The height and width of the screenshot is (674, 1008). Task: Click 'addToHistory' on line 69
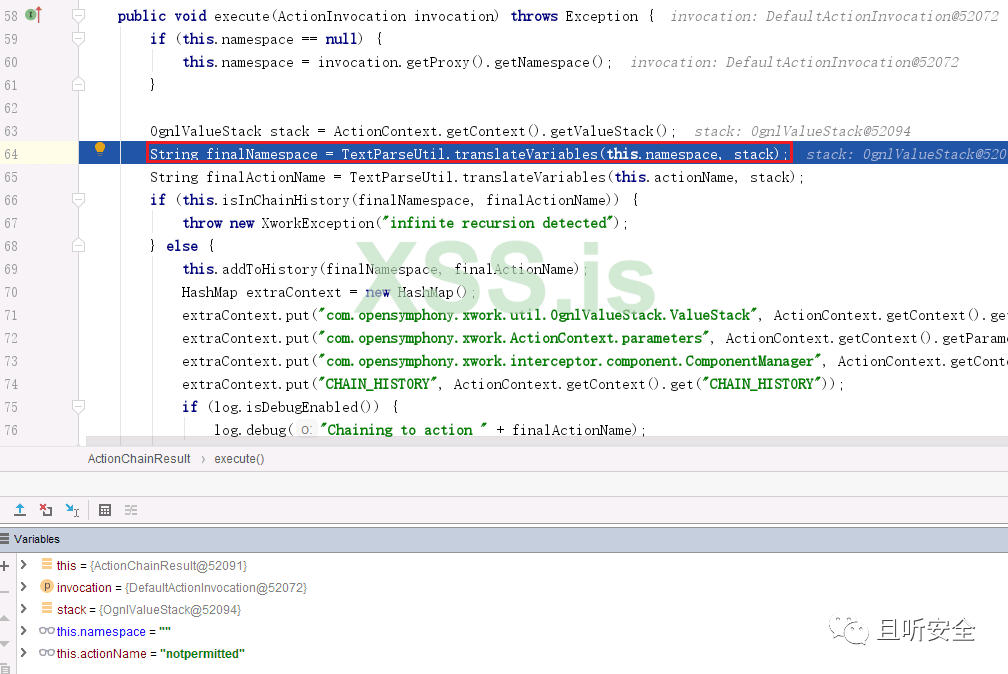coord(269,269)
